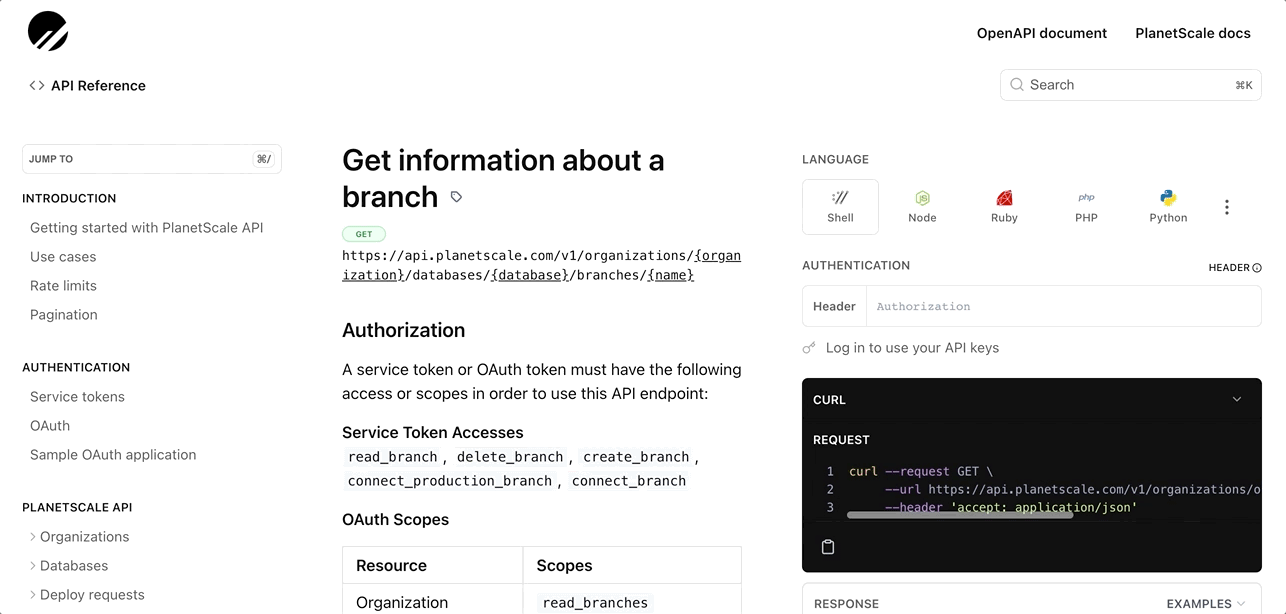The image size is (1286, 614).
Task: Click the delete_branch access token
Action: click(510, 457)
